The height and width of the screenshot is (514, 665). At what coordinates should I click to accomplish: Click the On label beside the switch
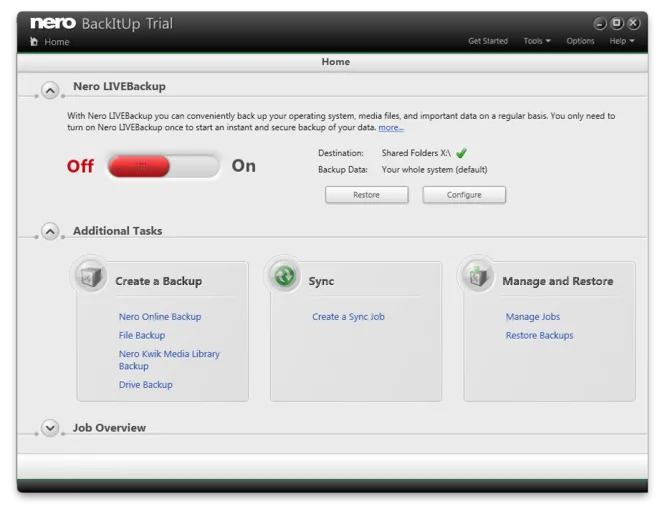point(243,166)
